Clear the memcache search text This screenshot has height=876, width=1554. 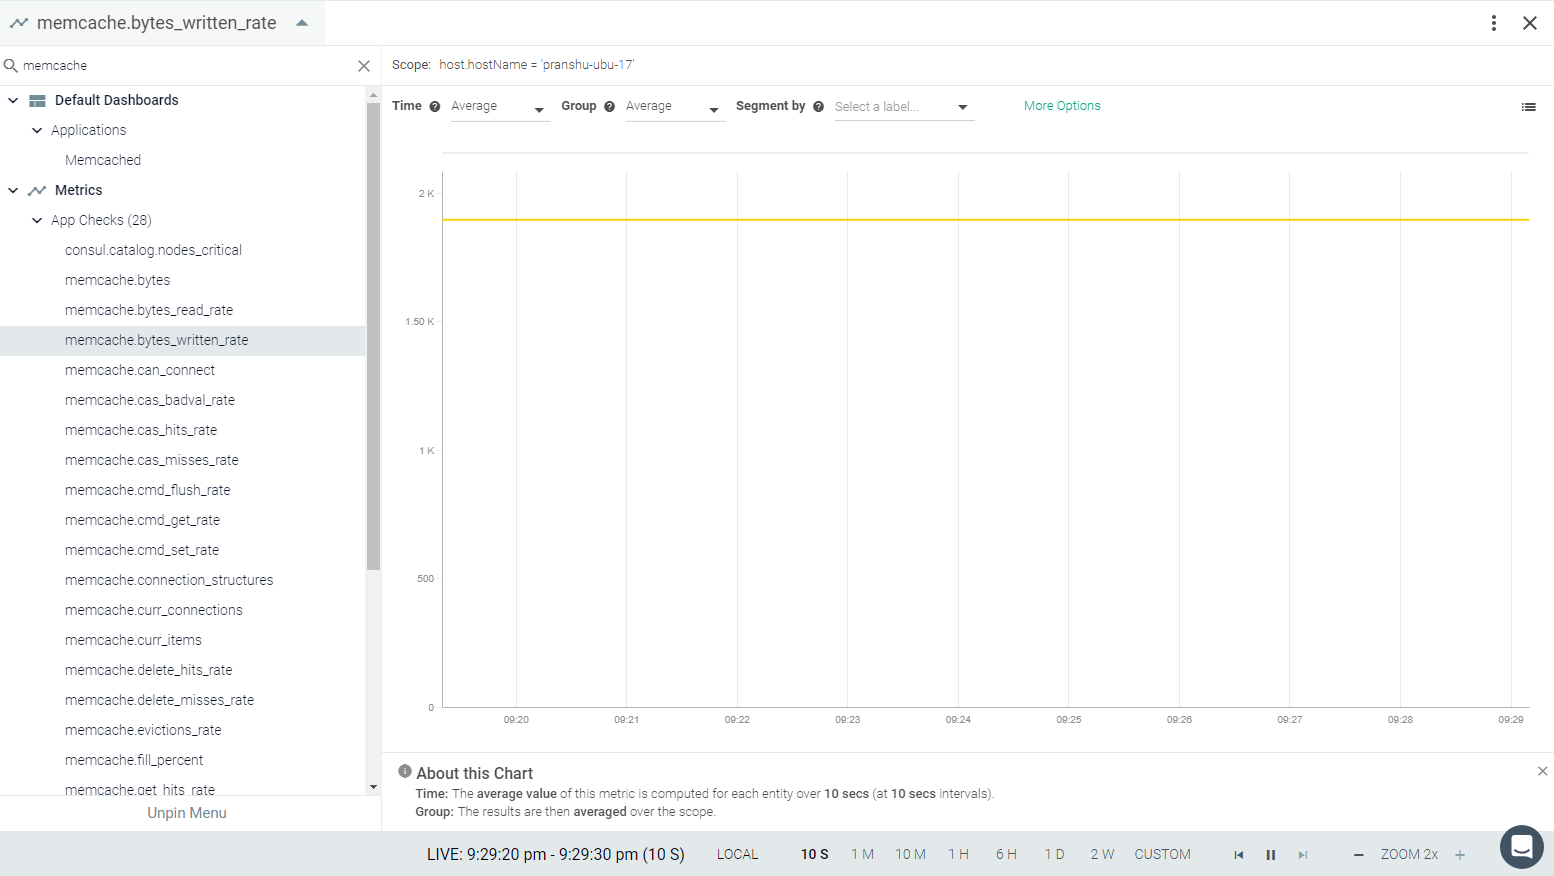pos(364,66)
